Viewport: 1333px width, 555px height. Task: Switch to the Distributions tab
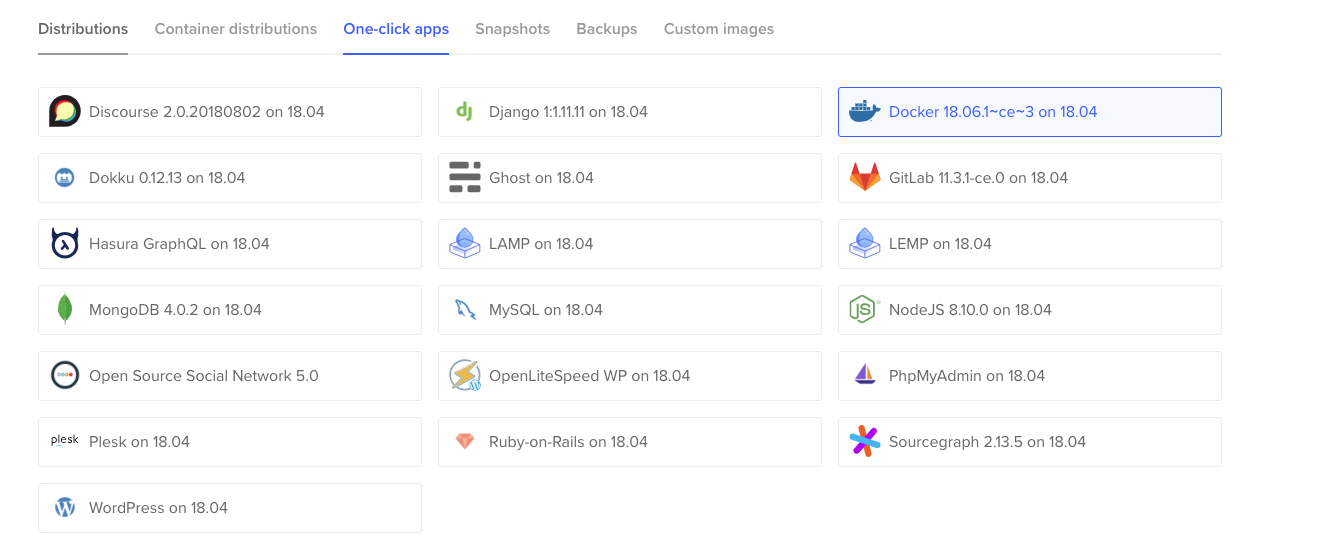83,29
